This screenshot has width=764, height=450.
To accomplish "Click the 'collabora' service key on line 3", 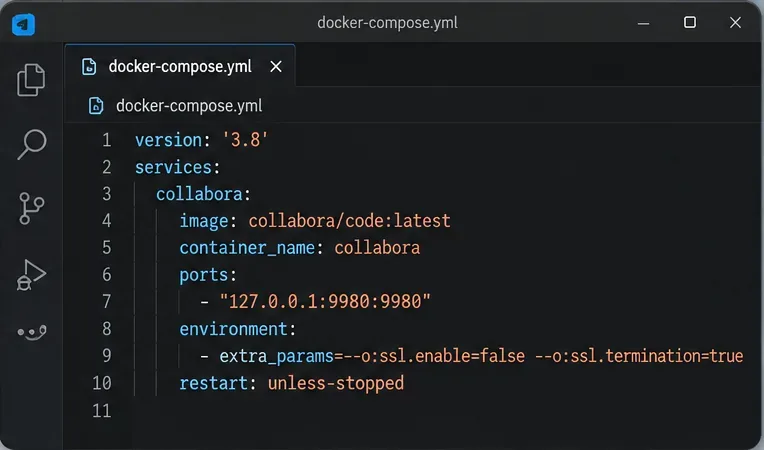I will (199, 194).
